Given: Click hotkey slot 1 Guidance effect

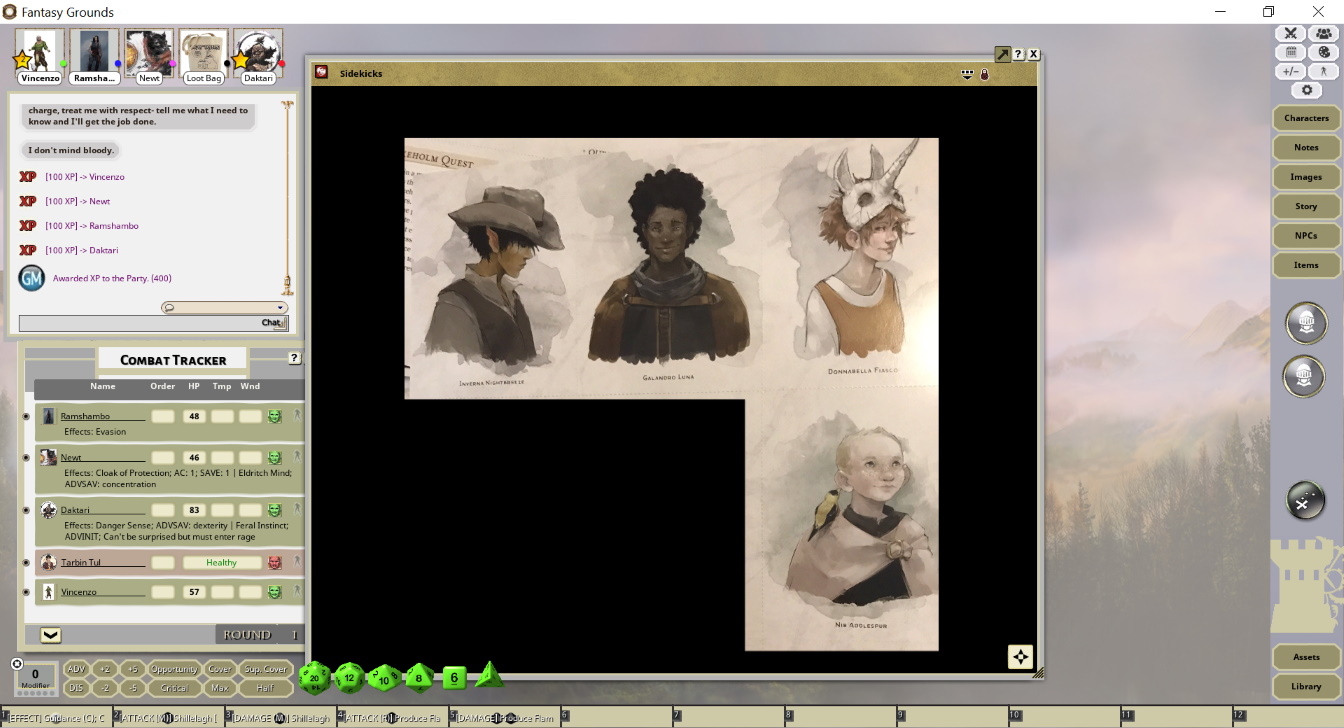Looking at the screenshot, I should pyautogui.click(x=56, y=718).
